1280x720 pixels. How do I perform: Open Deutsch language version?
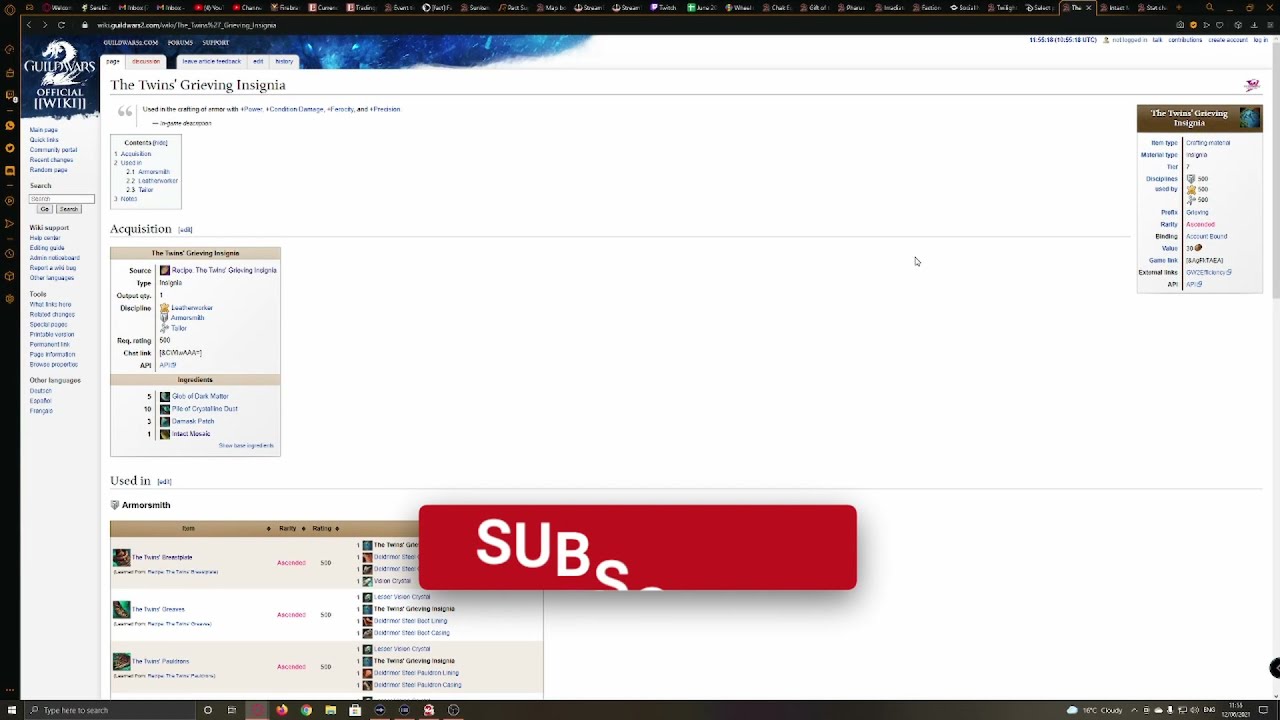41,391
